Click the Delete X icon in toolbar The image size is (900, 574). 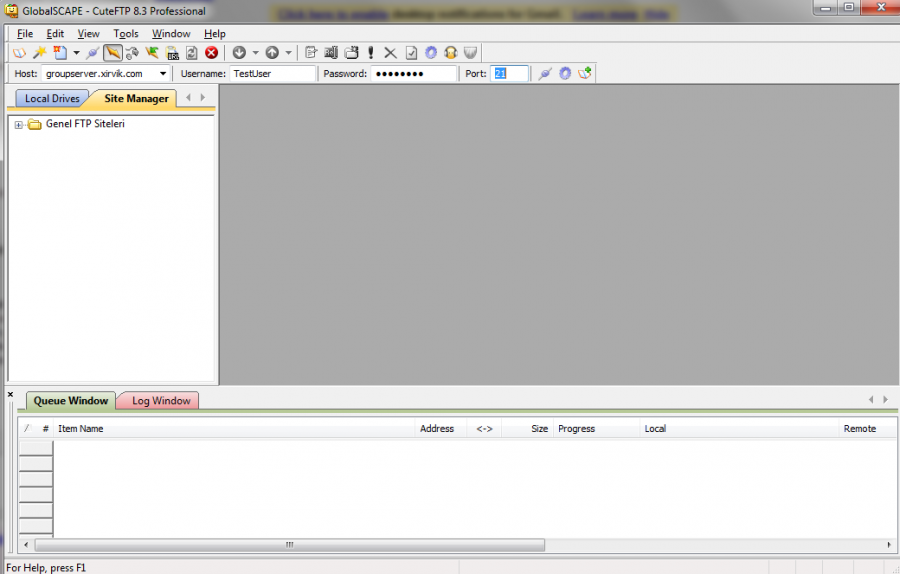(390, 53)
